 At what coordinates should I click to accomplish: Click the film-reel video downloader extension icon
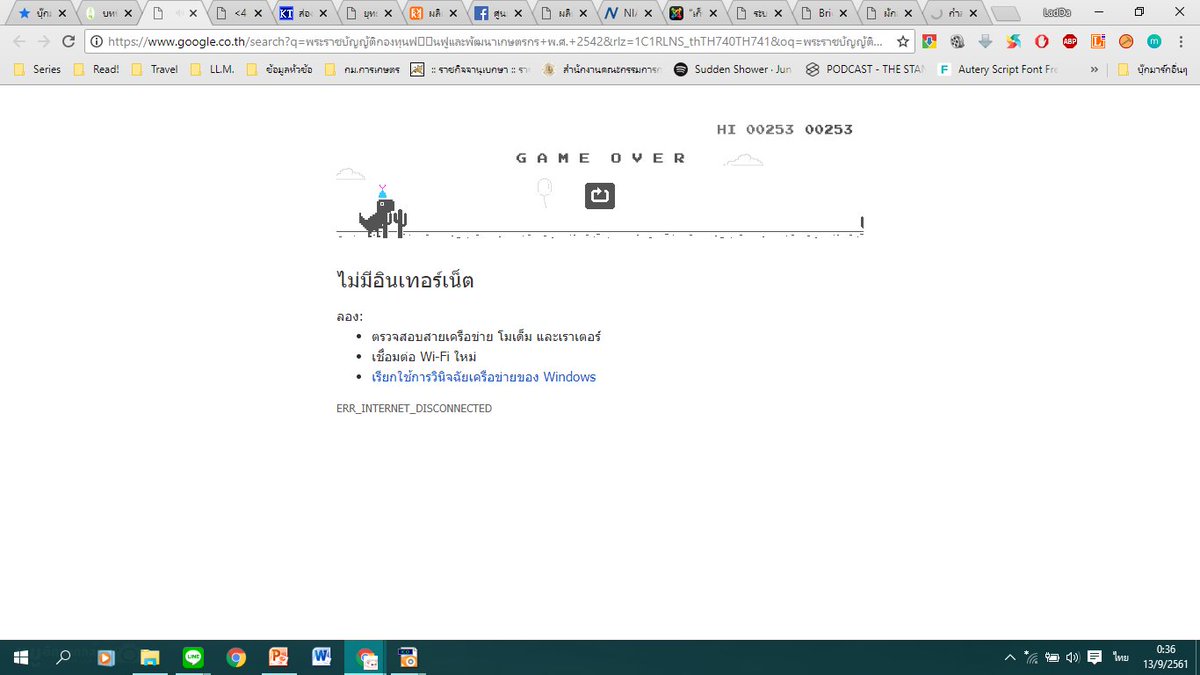coord(957,42)
